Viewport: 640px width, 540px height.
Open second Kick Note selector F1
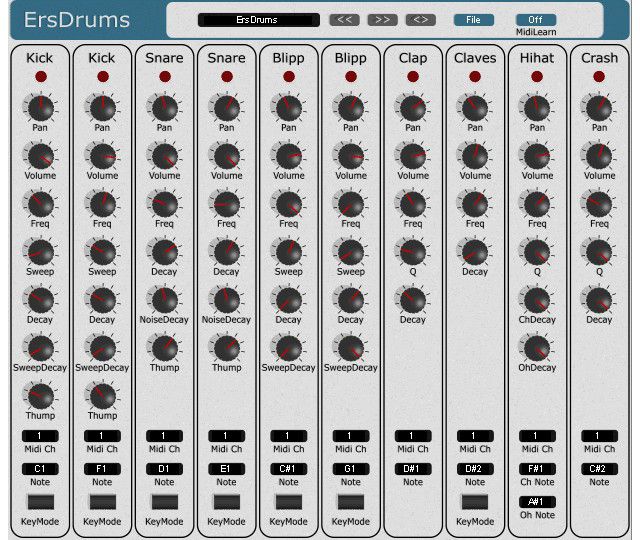click(x=102, y=469)
